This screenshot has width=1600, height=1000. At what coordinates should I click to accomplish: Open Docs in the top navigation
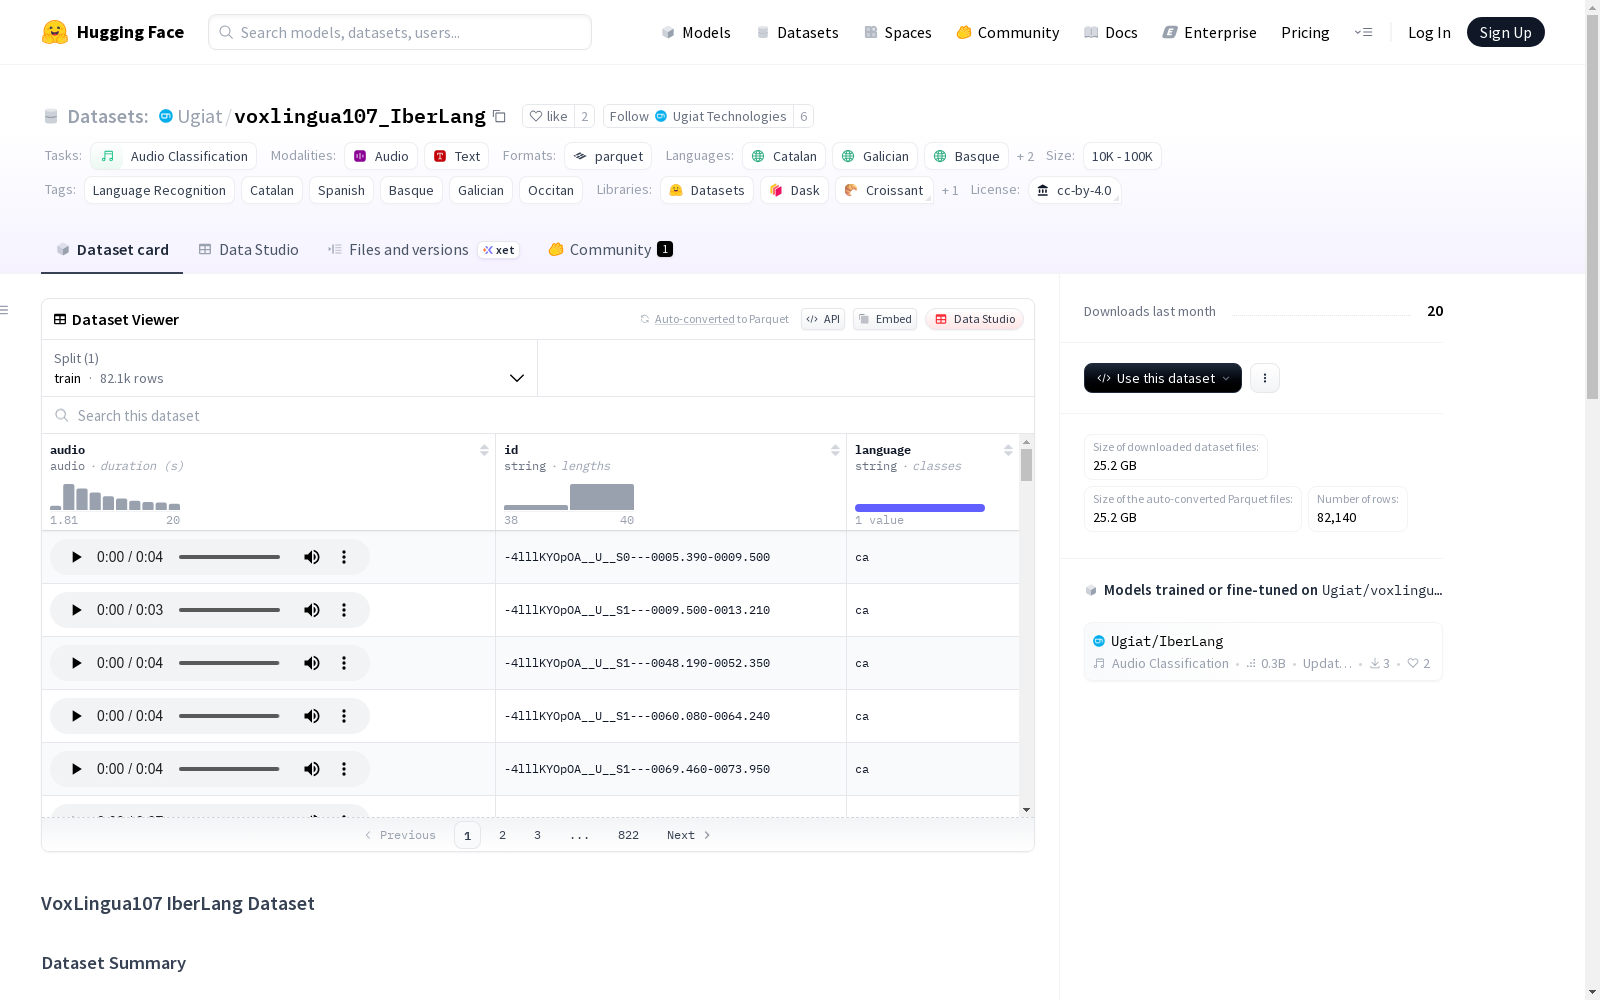[x=1111, y=32]
